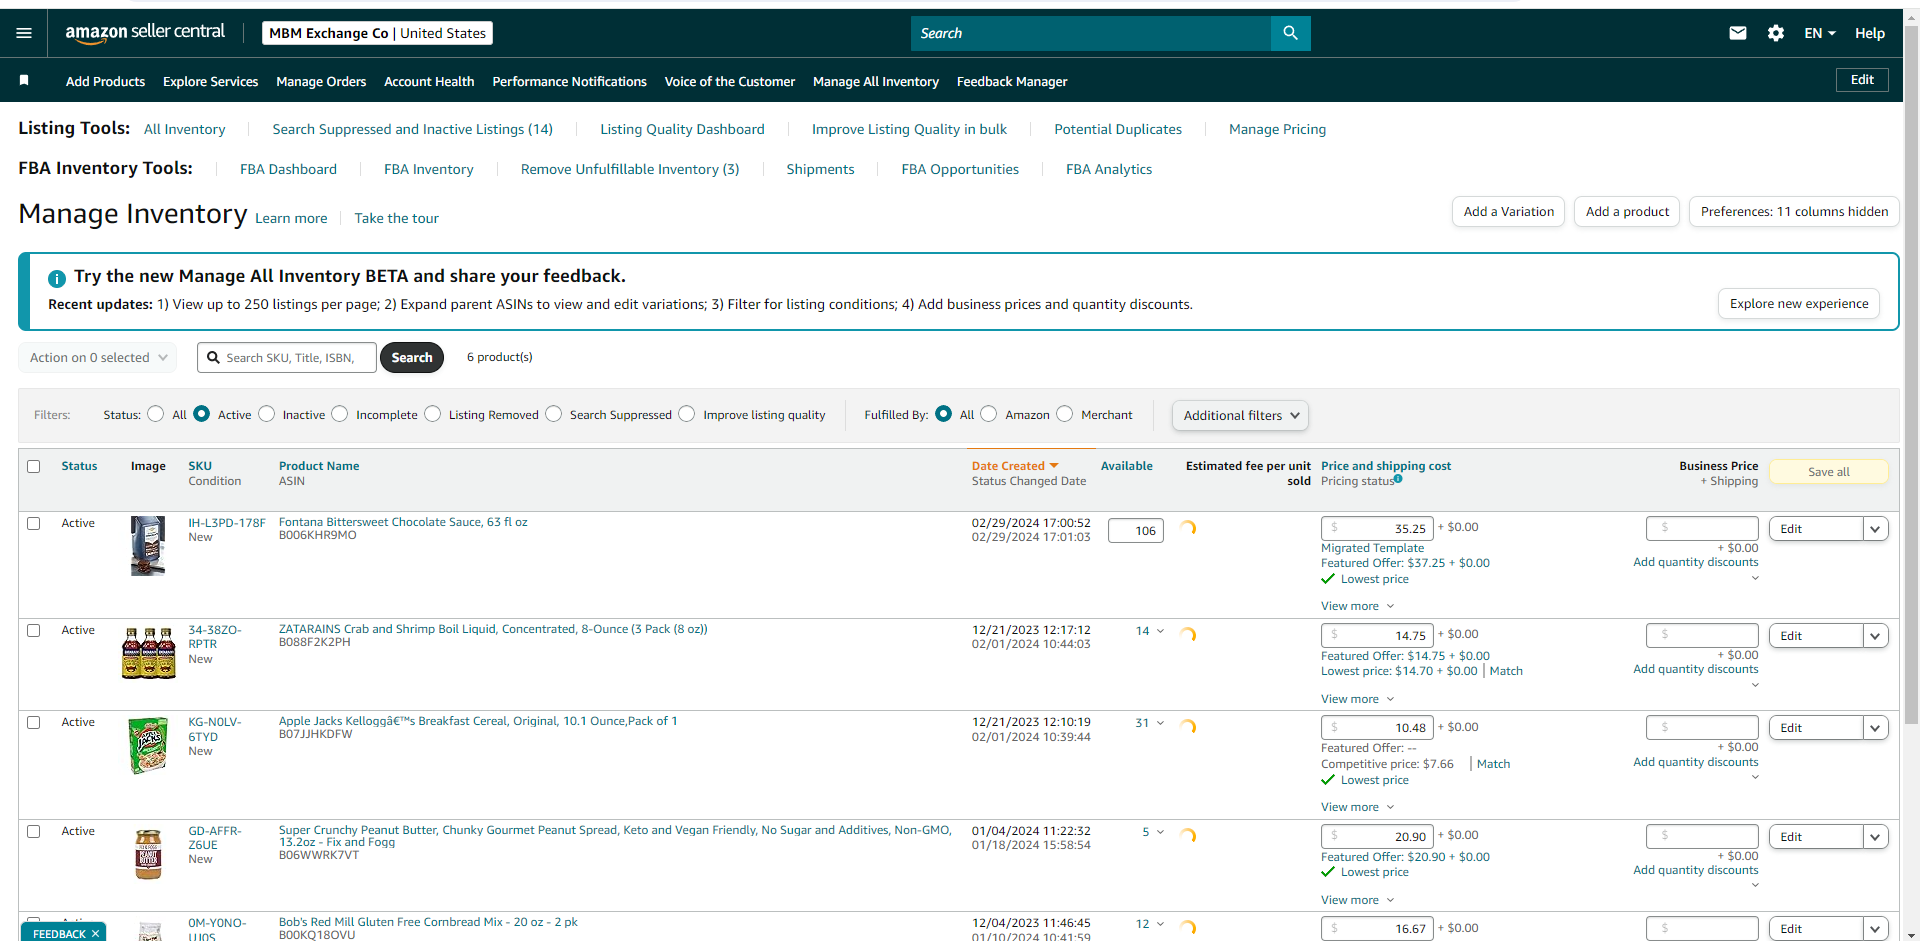Select Search Suppressed status filter
The height and width of the screenshot is (941, 1920).
[553, 414]
